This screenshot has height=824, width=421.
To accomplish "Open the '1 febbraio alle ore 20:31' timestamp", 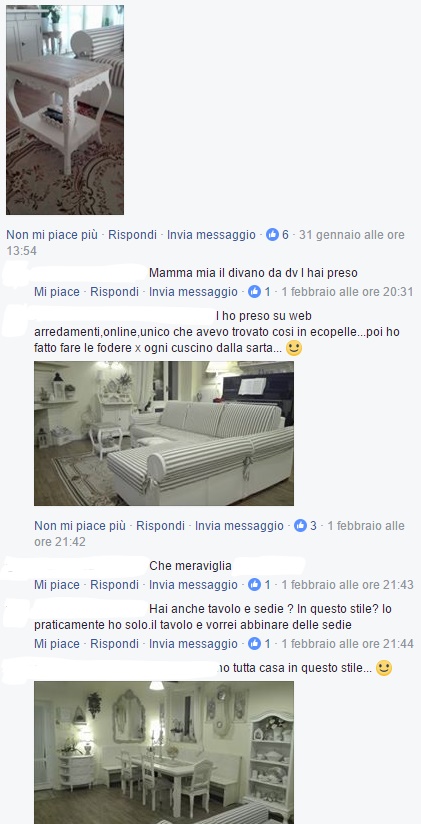I will pyautogui.click(x=347, y=292).
